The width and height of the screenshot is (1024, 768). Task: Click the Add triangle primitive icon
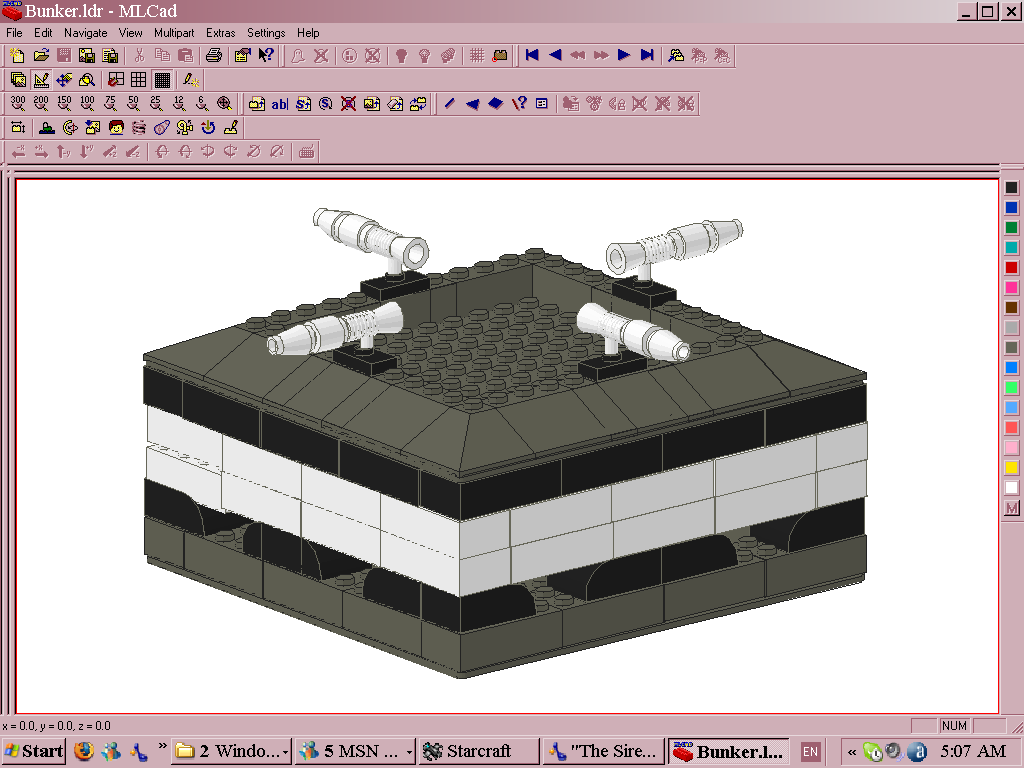pos(472,103)
